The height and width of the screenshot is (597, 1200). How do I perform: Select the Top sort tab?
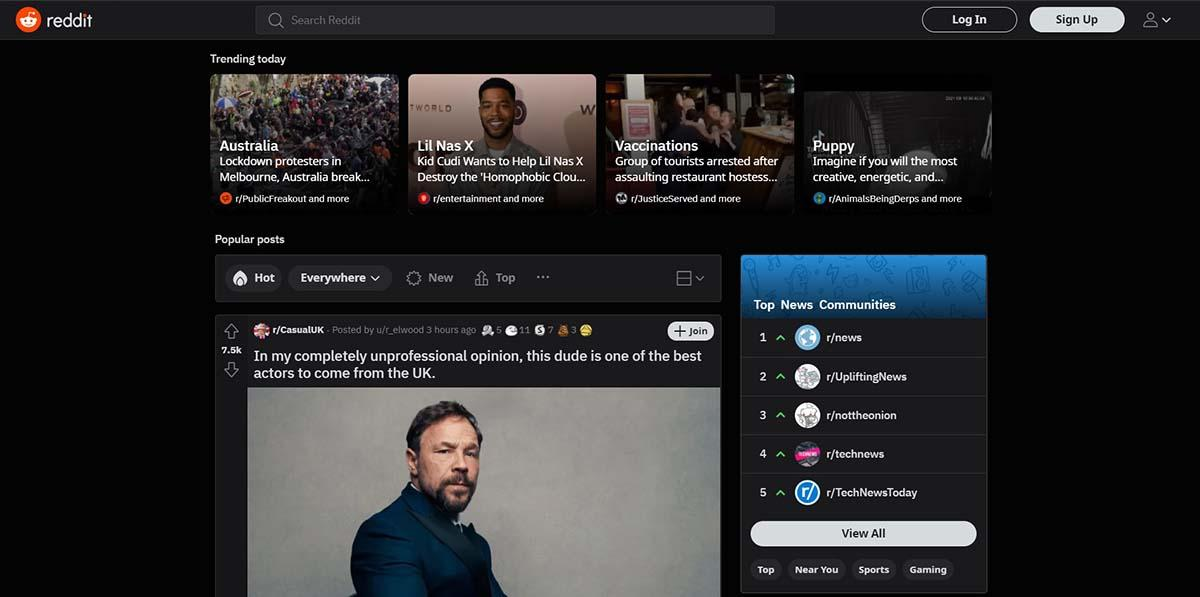tap(495, 278)
